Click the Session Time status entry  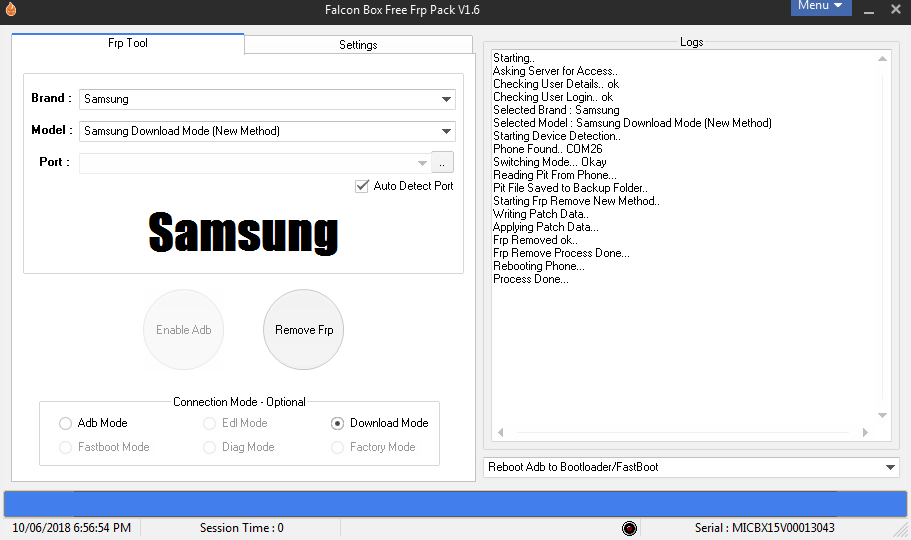click(x=242, y=528)
